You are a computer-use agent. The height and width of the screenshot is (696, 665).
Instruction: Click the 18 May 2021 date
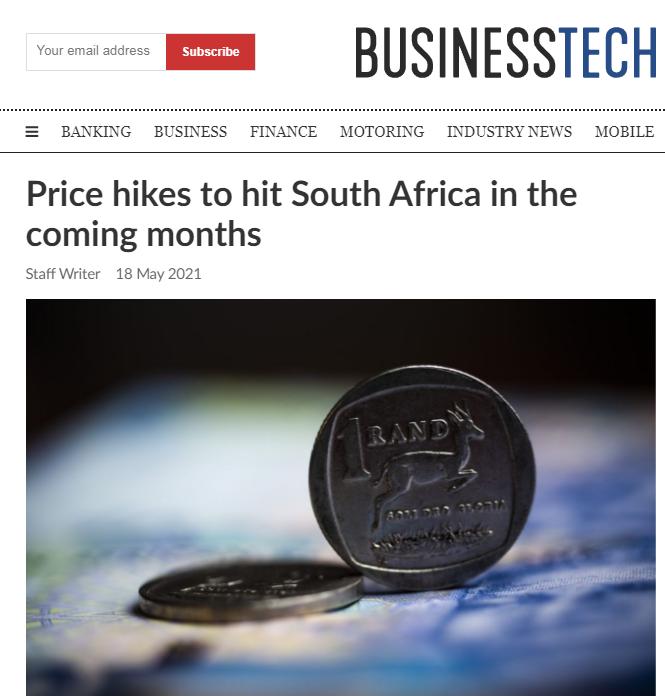pos(158,274)
